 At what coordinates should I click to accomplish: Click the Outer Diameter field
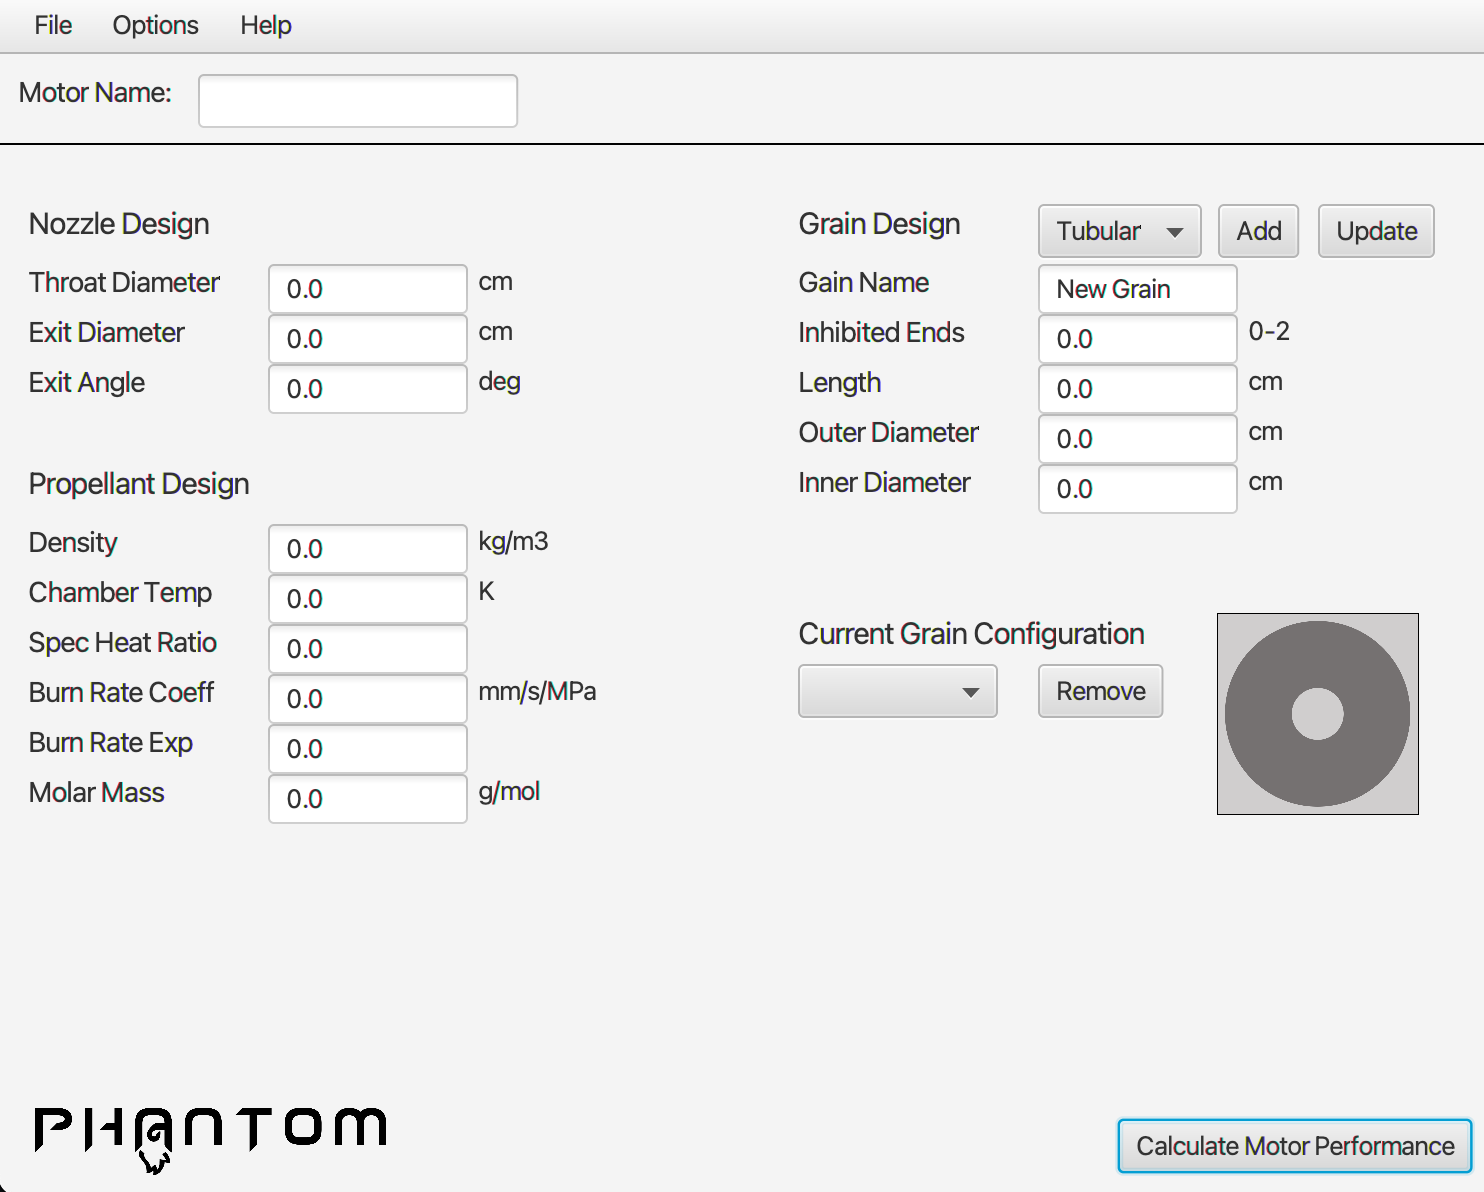(x=1138, y=439)
